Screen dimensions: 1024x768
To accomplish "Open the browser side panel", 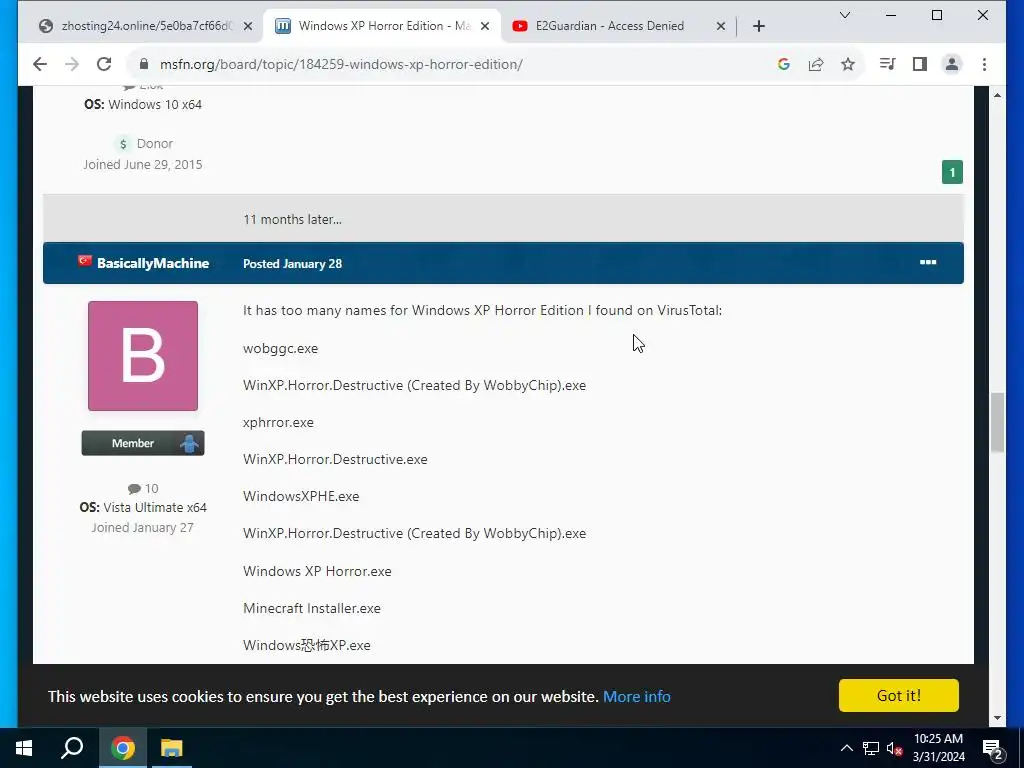I will tap(920, 64).
